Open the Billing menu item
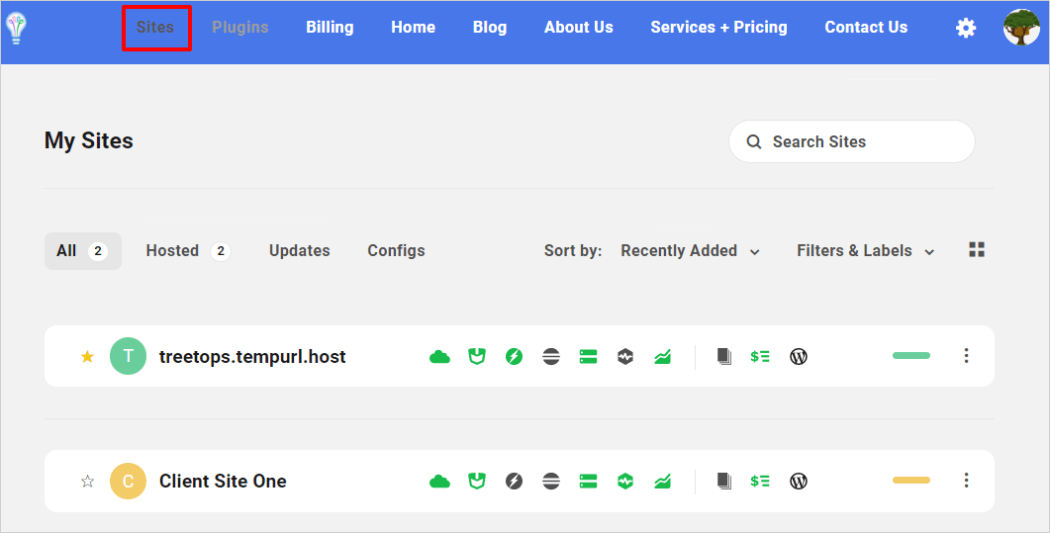1050x533 pixels. pos(329,27)
